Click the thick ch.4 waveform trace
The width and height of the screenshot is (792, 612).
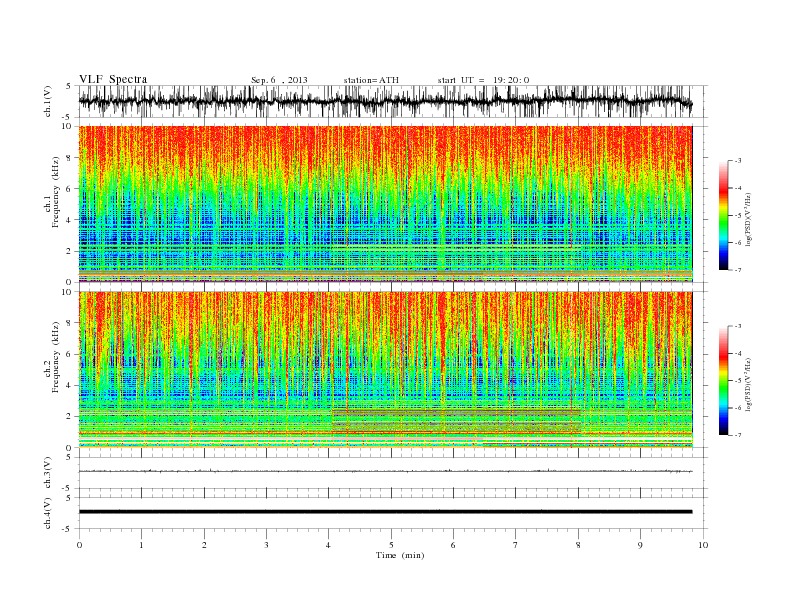pyautogui.click(x=385, y=512)
